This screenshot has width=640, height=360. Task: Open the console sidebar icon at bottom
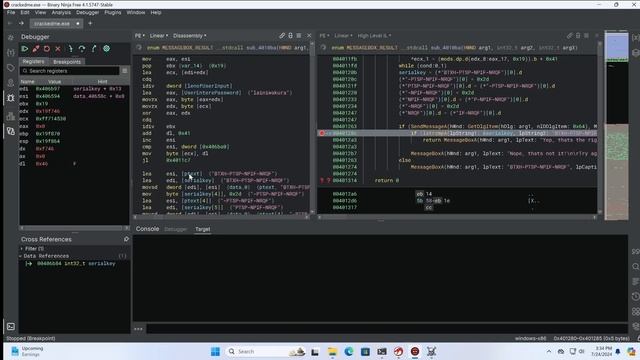point(11,327)
